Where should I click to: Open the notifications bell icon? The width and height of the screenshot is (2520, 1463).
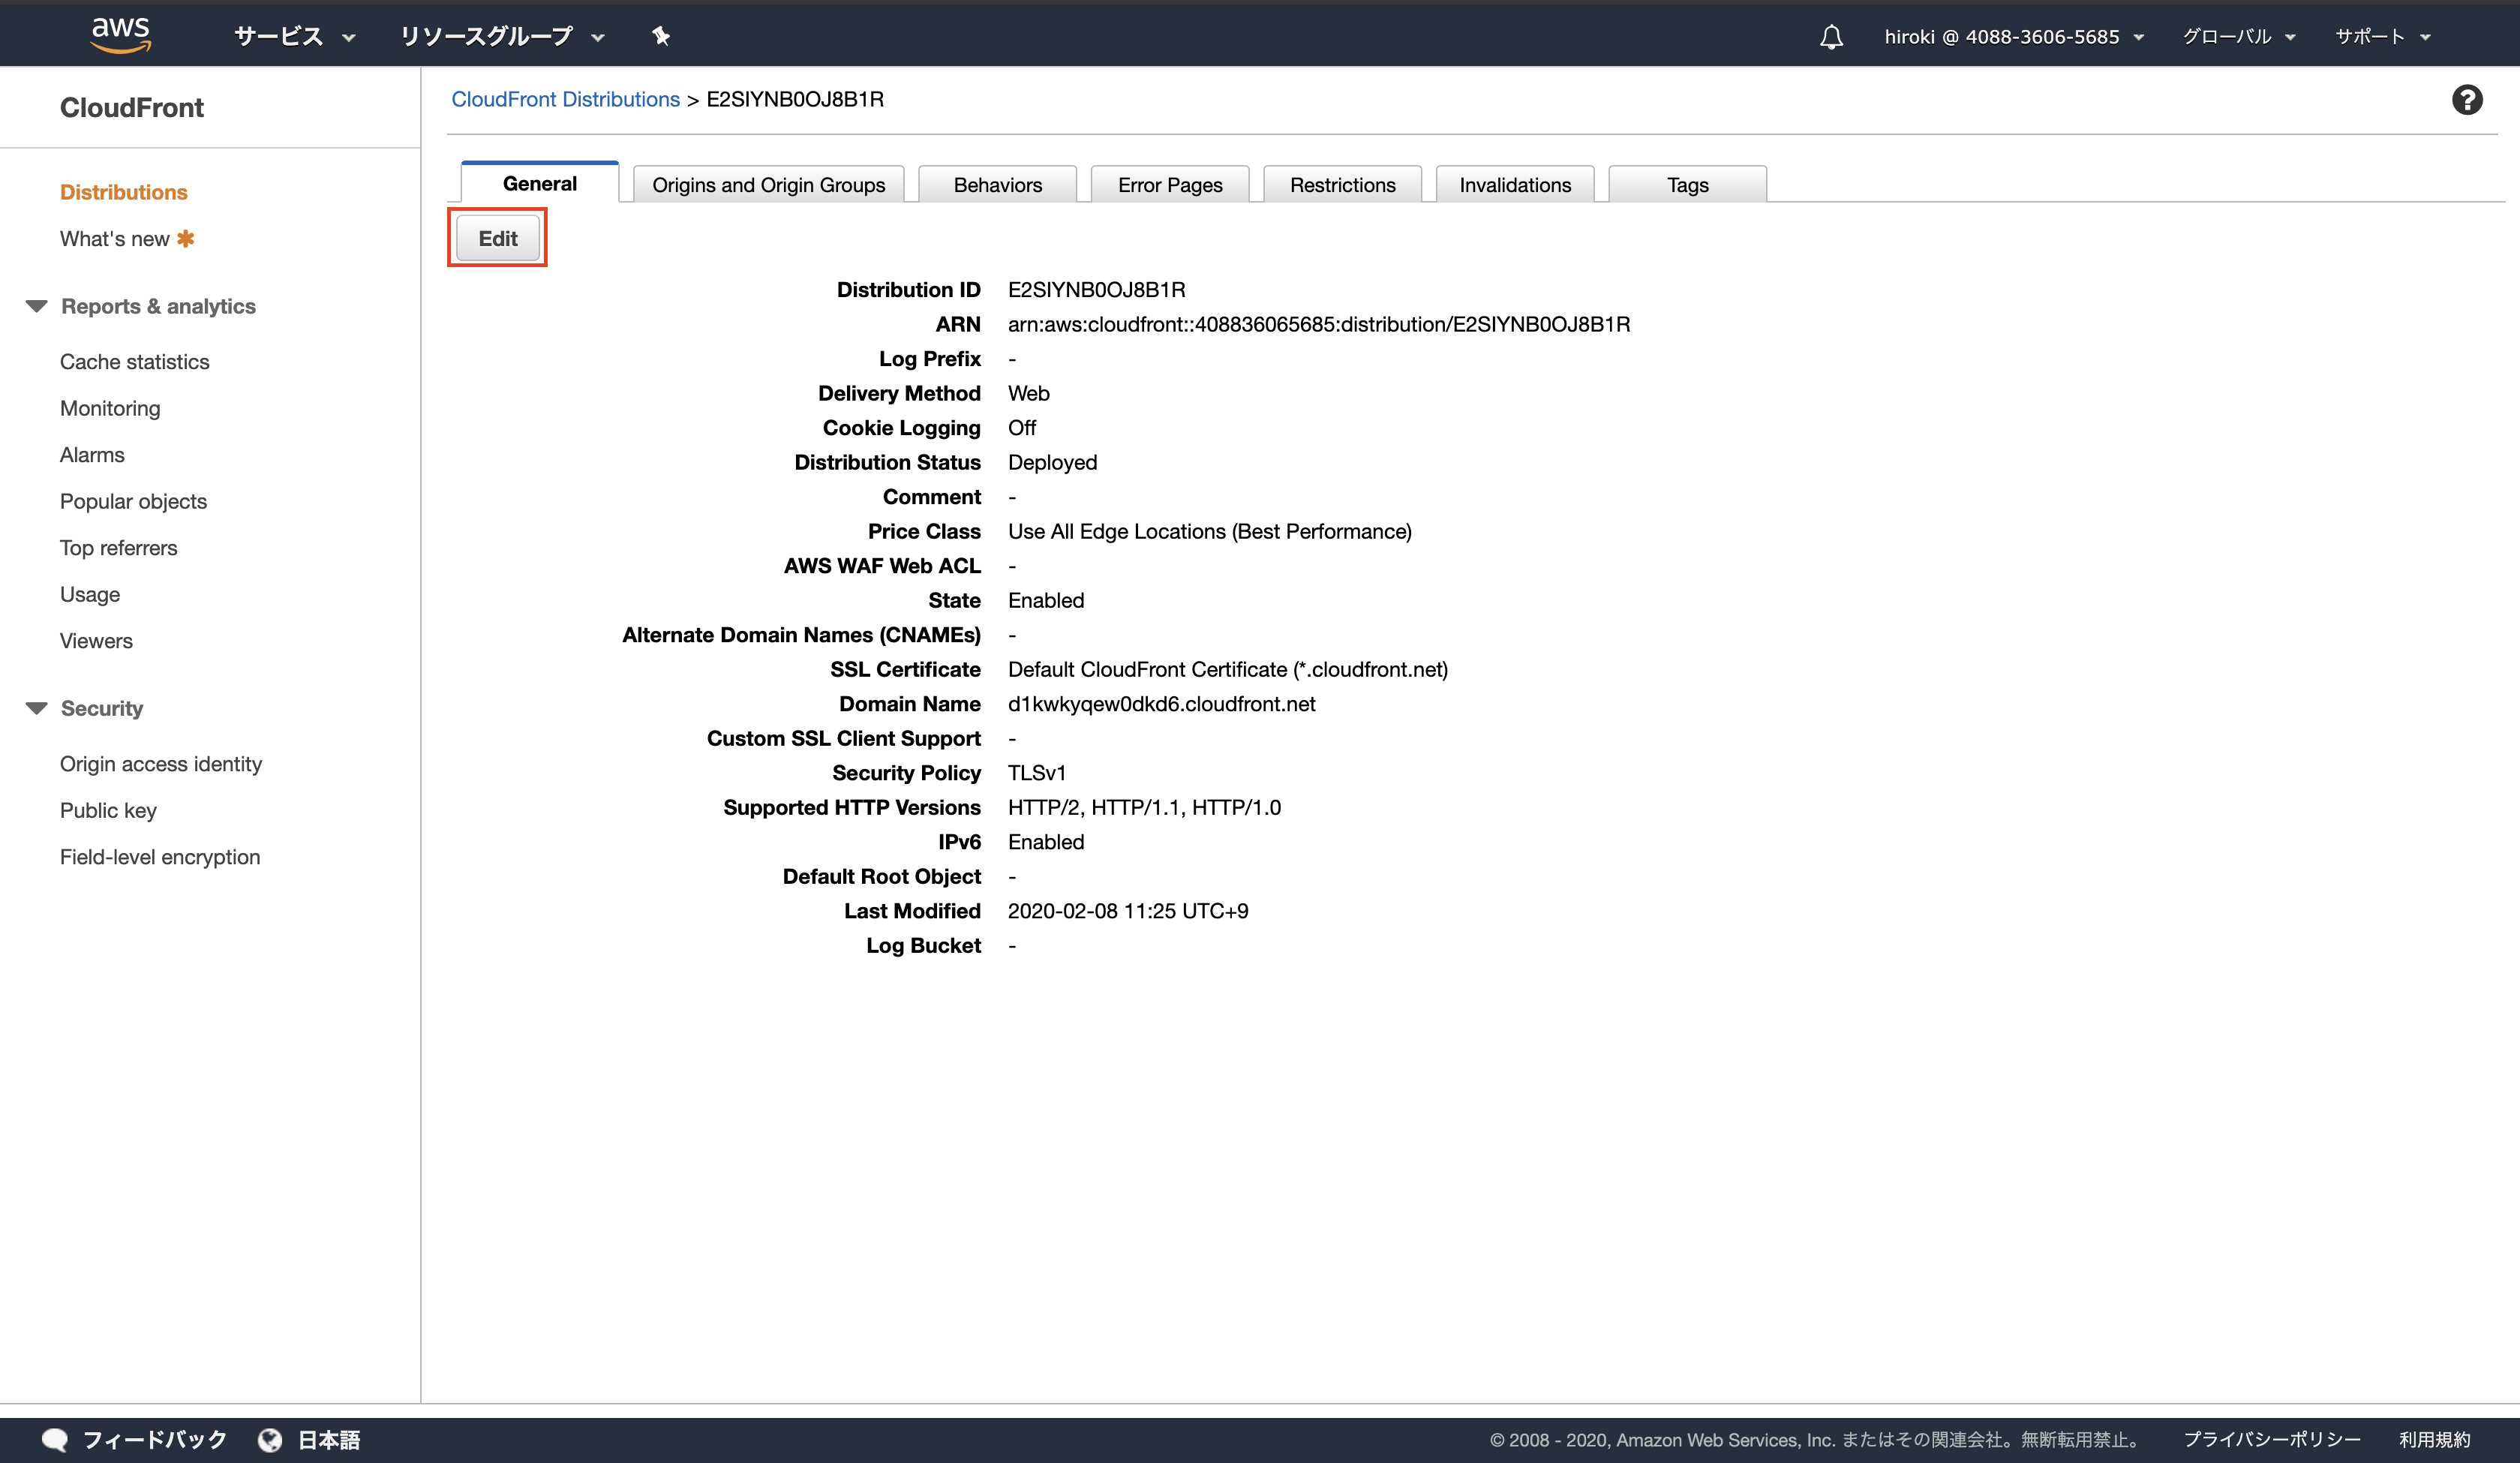point(1831,38)
